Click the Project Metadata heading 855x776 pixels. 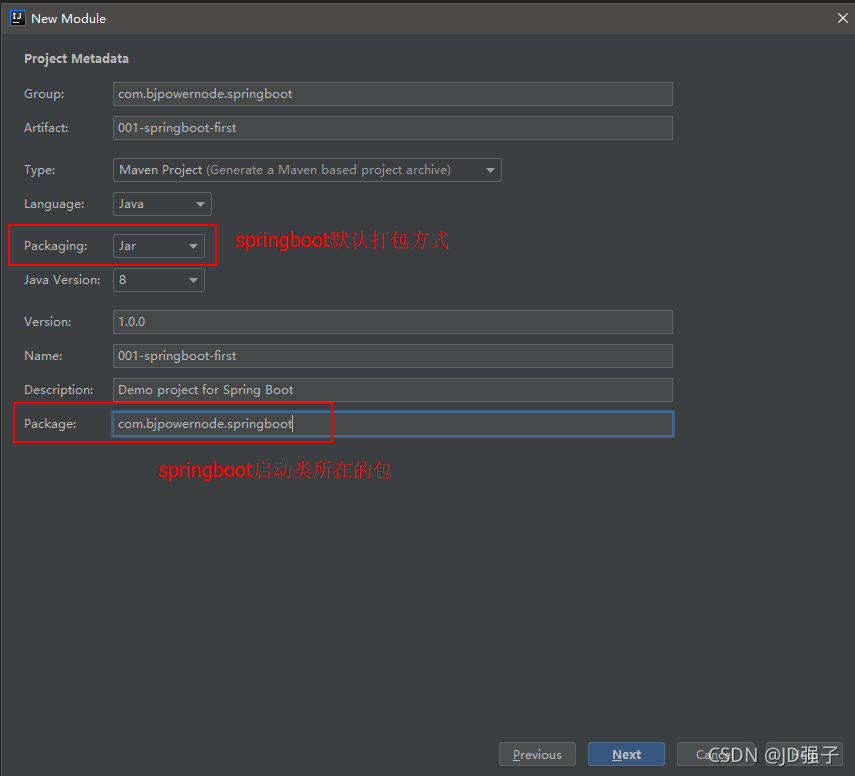pyautogui.click(x=76, y=58)
